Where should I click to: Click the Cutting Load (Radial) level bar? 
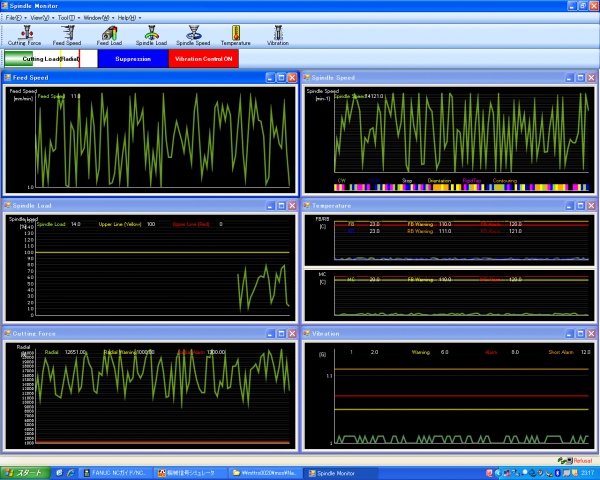[50, 59]
